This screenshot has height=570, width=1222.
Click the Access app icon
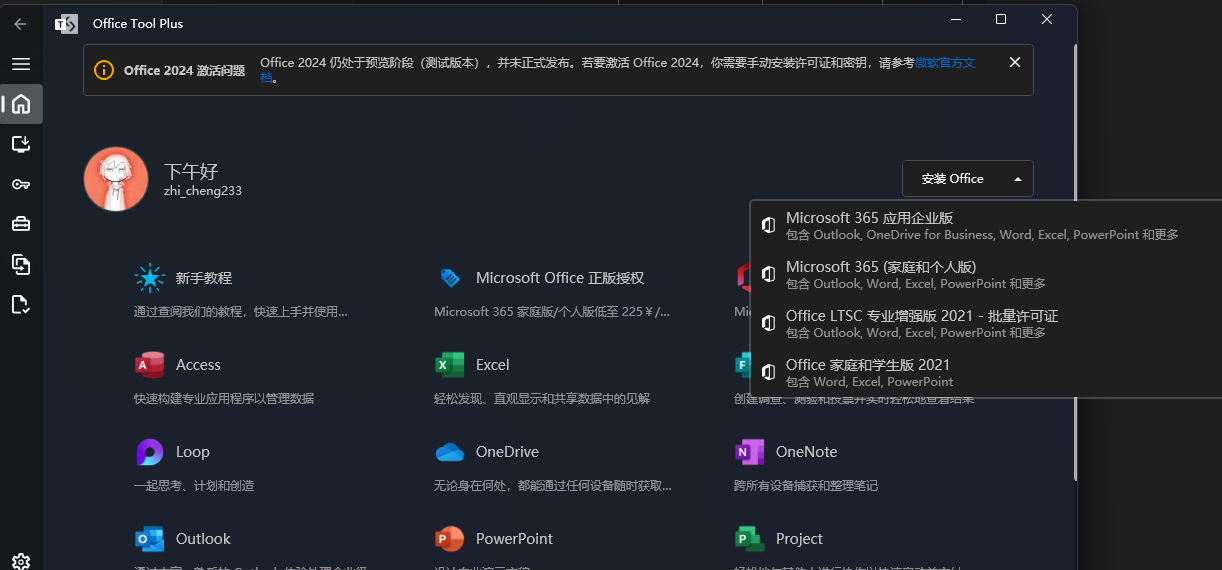tap(149, 365)
